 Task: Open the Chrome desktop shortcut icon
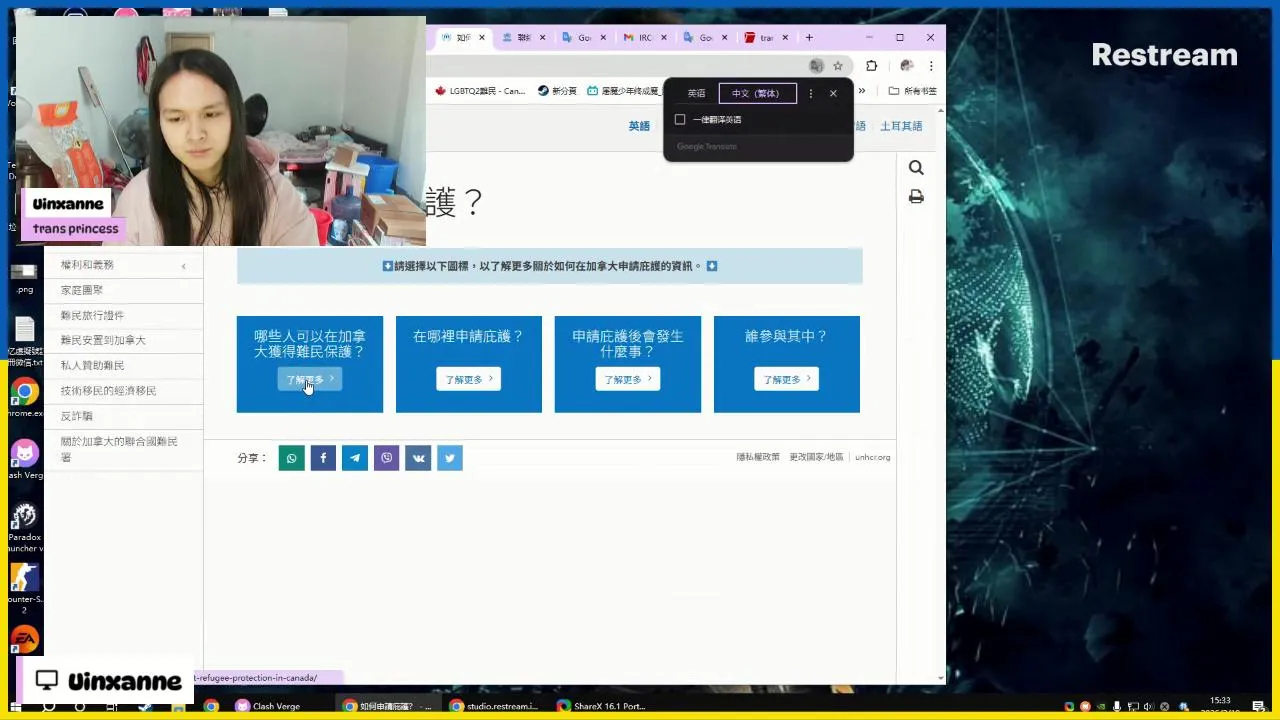click(25, 397)
